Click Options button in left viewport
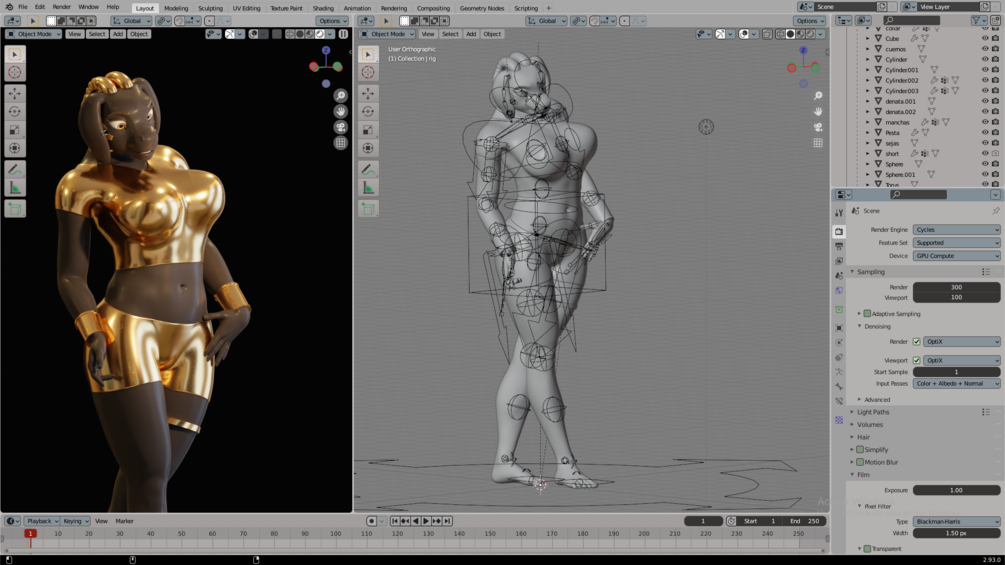This screenshot has height=565, width=1005. pyautogui.click(x=332, y=20)
